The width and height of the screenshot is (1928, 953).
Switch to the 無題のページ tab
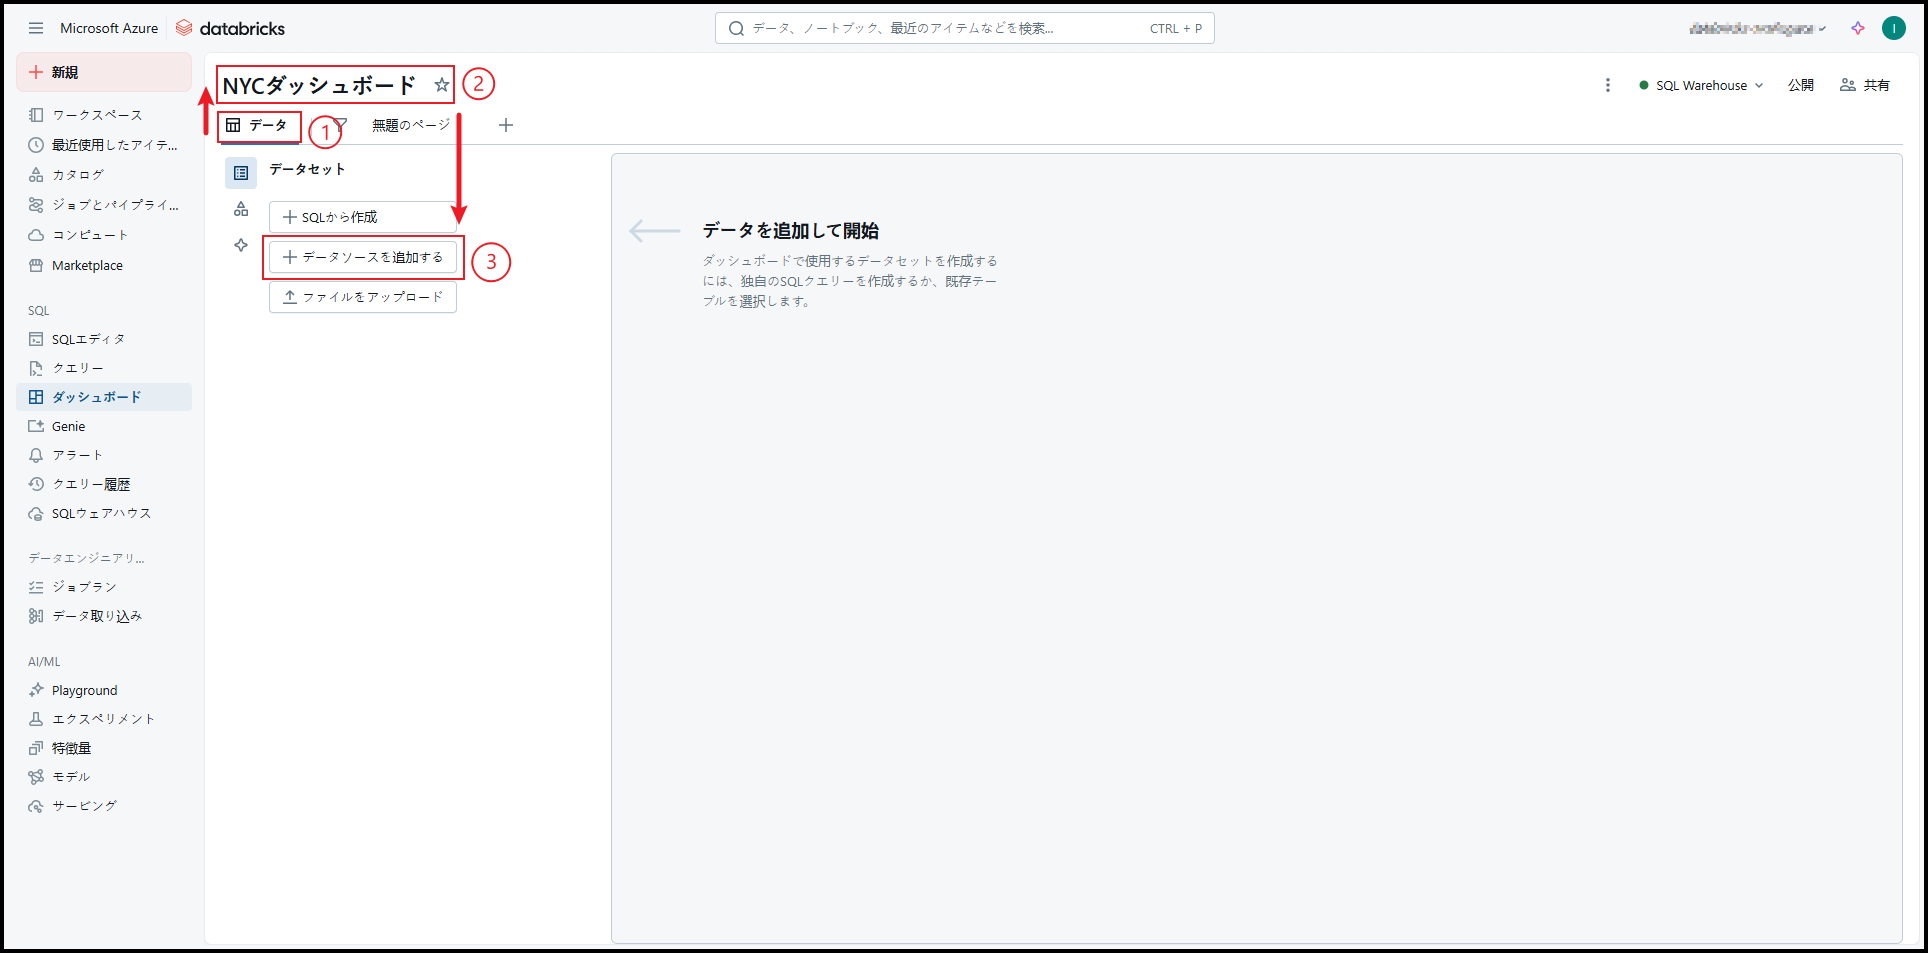[411, 125]
